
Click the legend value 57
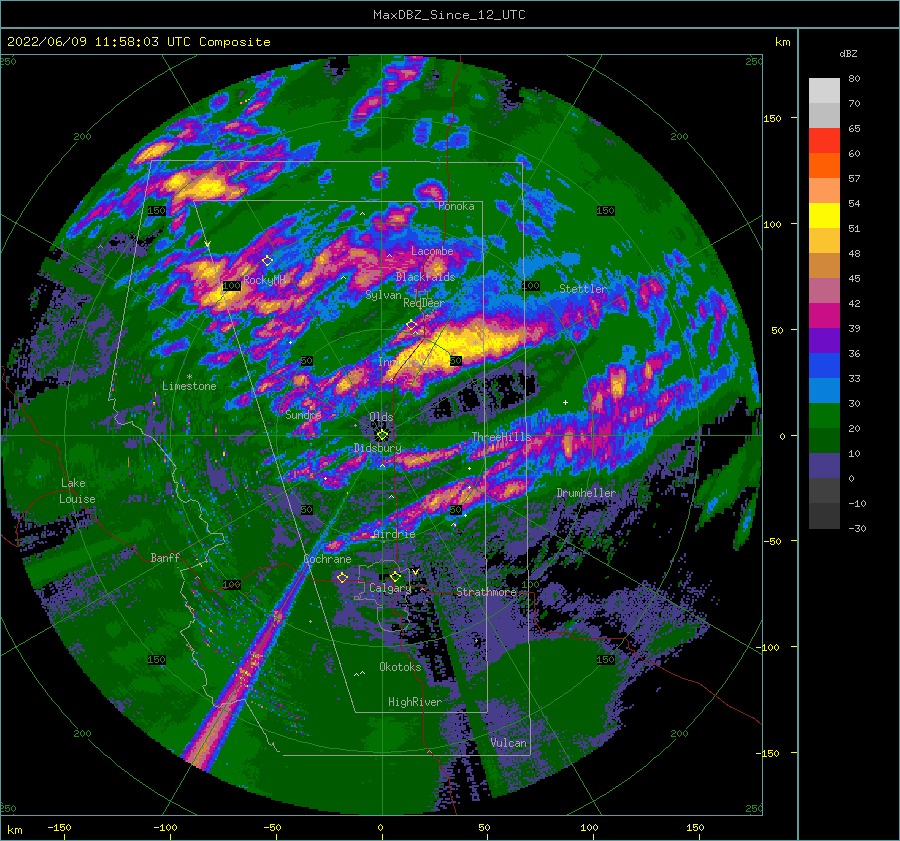[854, 179]
